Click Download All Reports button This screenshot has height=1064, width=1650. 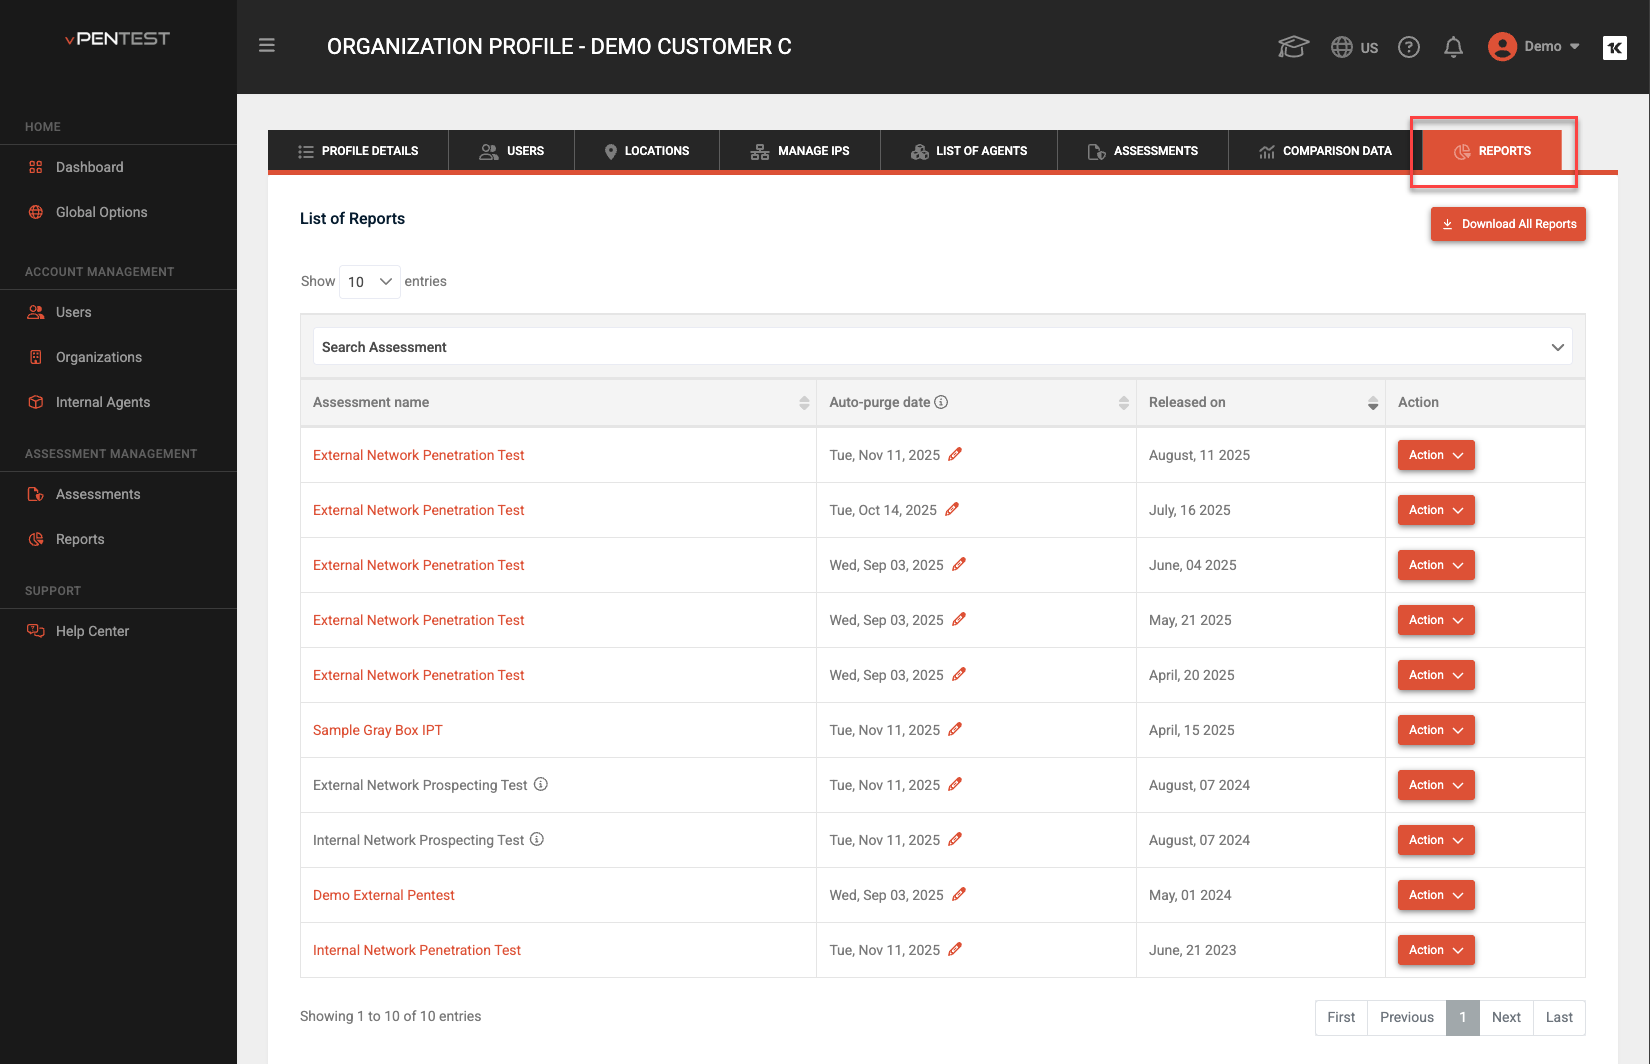click(x=1508, y=224)
